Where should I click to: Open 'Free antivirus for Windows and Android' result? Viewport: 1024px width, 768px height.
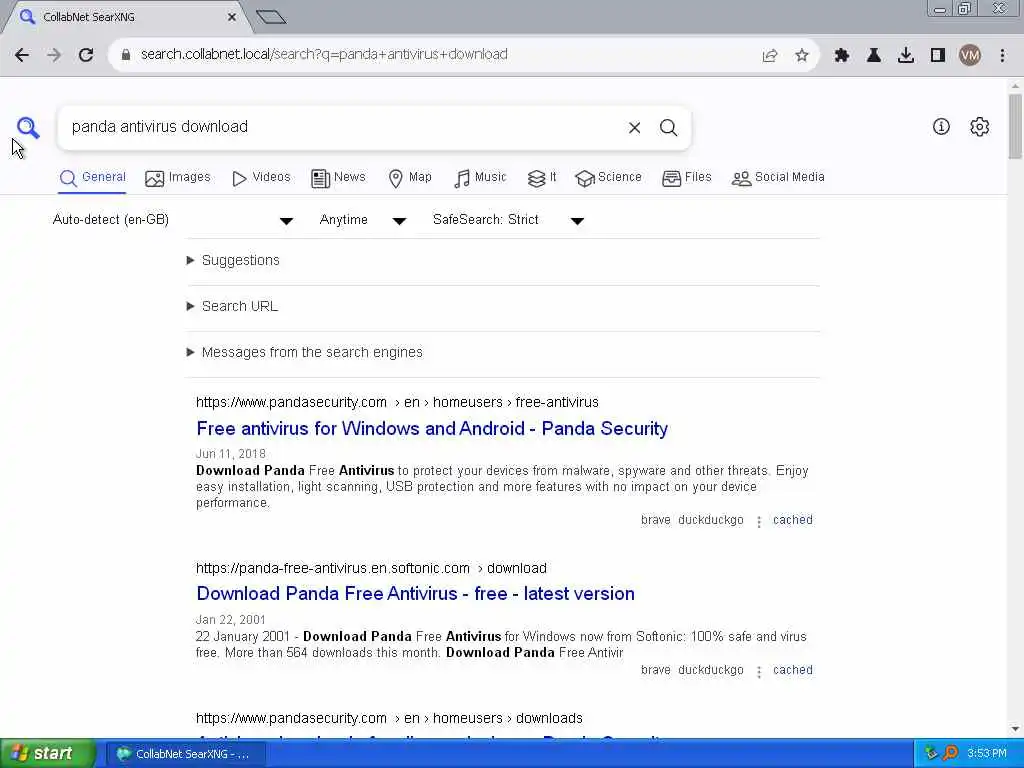(432, 429)
